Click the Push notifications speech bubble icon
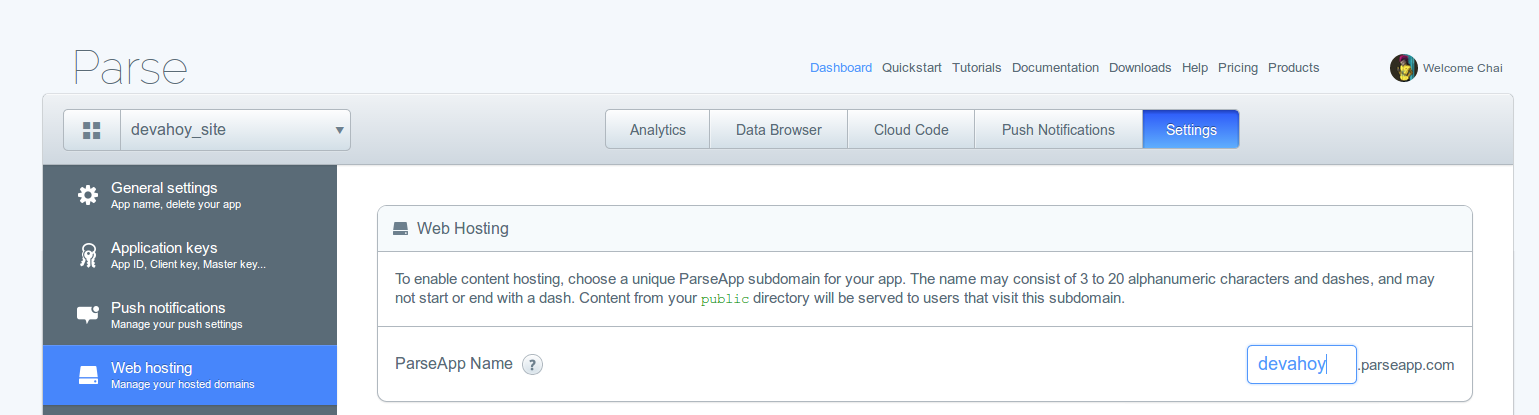The height and width of the screenshot is (415, 1539). (x=88, y=315)
